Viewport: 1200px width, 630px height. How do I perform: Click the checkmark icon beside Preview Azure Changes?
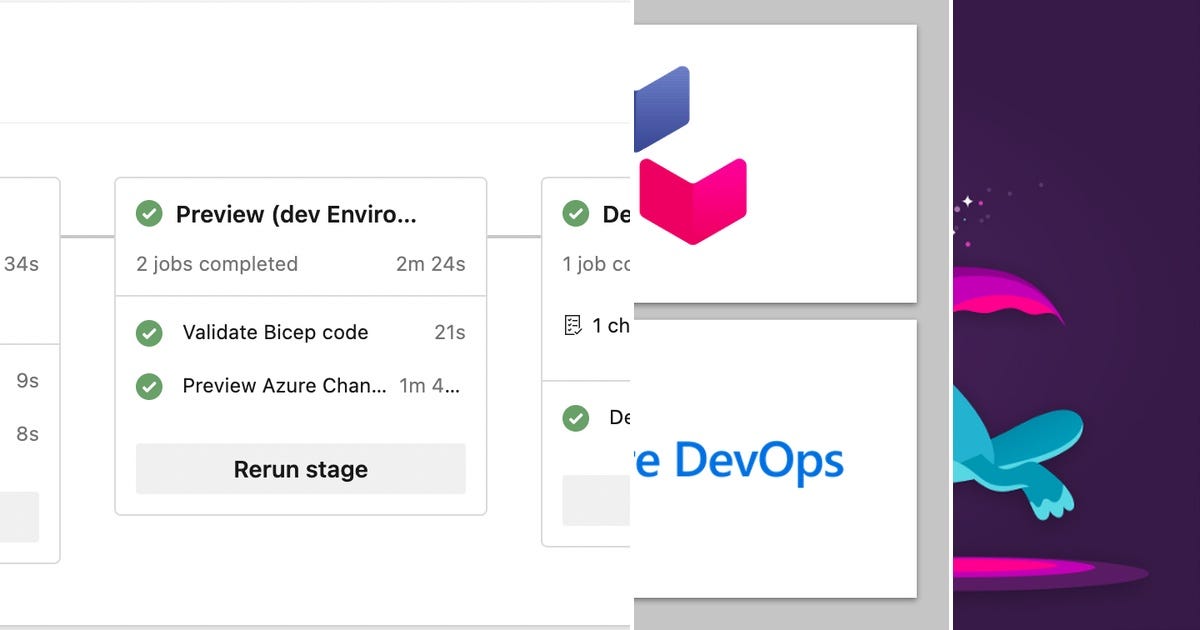point(149,386)
